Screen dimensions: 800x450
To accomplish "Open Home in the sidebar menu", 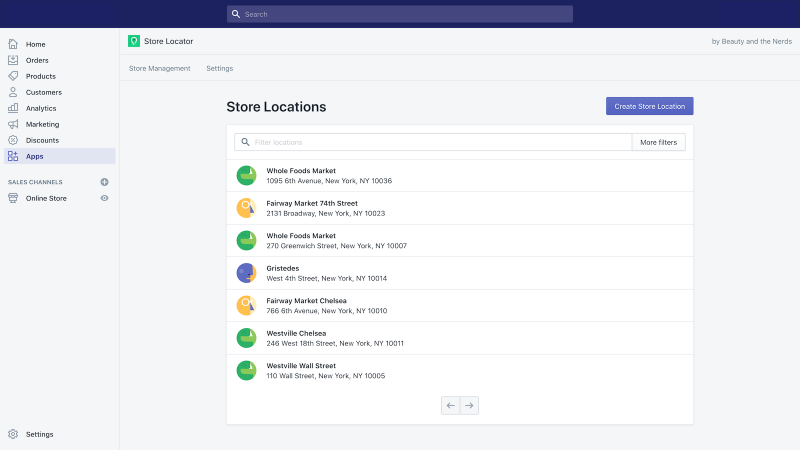I will point(60,44).
